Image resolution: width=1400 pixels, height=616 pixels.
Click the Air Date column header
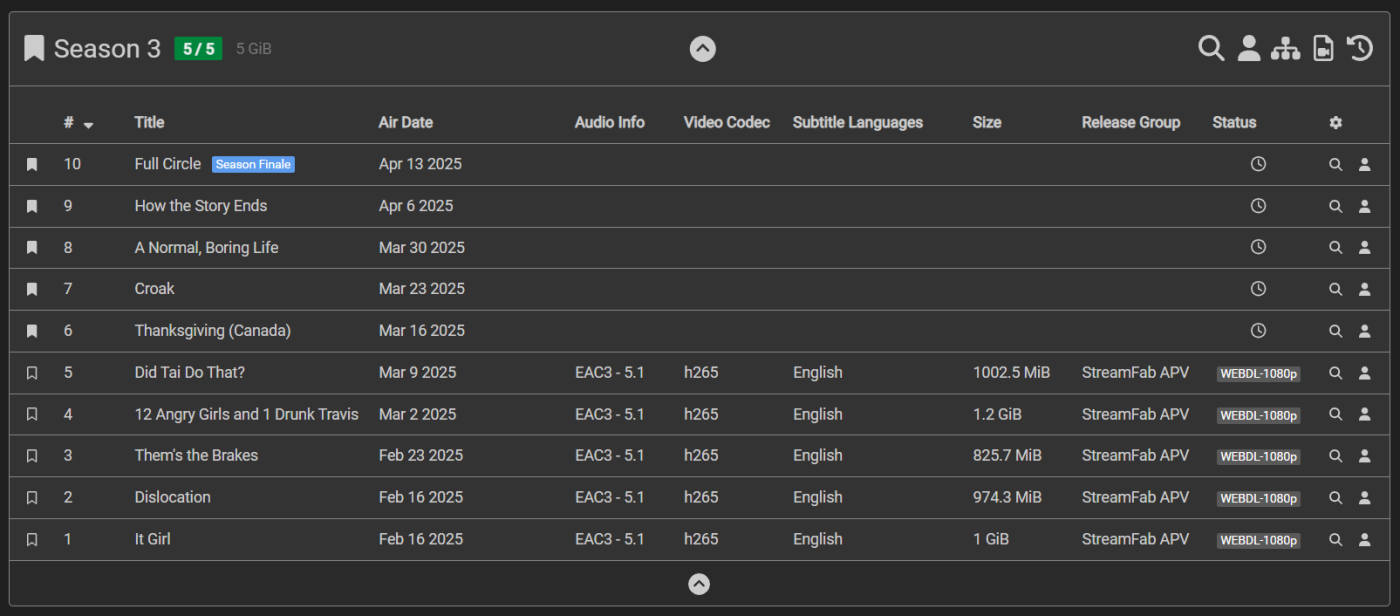405,123
